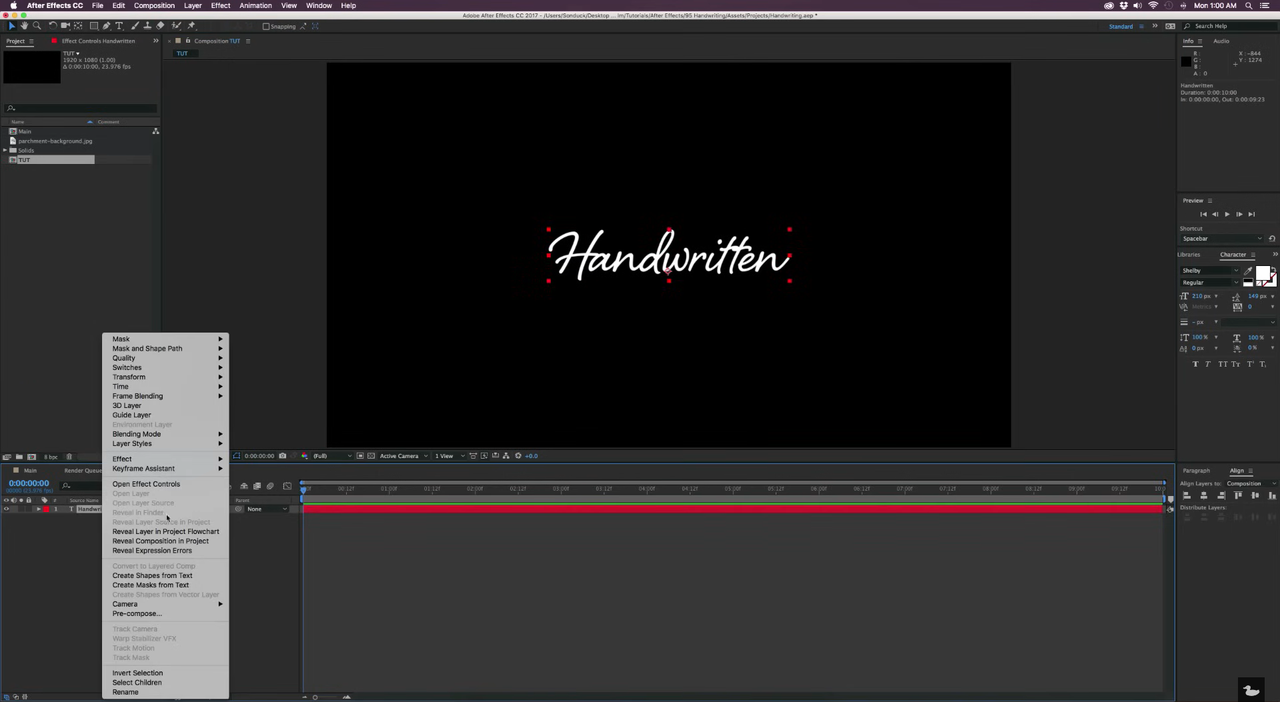The image size is (1280, 702).
Task: Select the Rectangle shape tool
Action: pos(94,26)
